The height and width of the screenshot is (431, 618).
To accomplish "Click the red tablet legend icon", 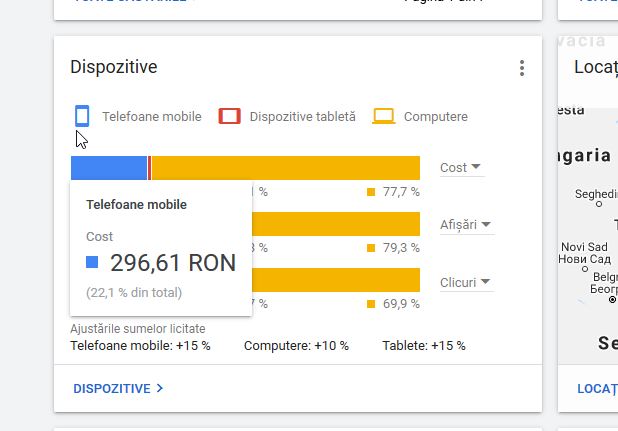I will 229,116.
